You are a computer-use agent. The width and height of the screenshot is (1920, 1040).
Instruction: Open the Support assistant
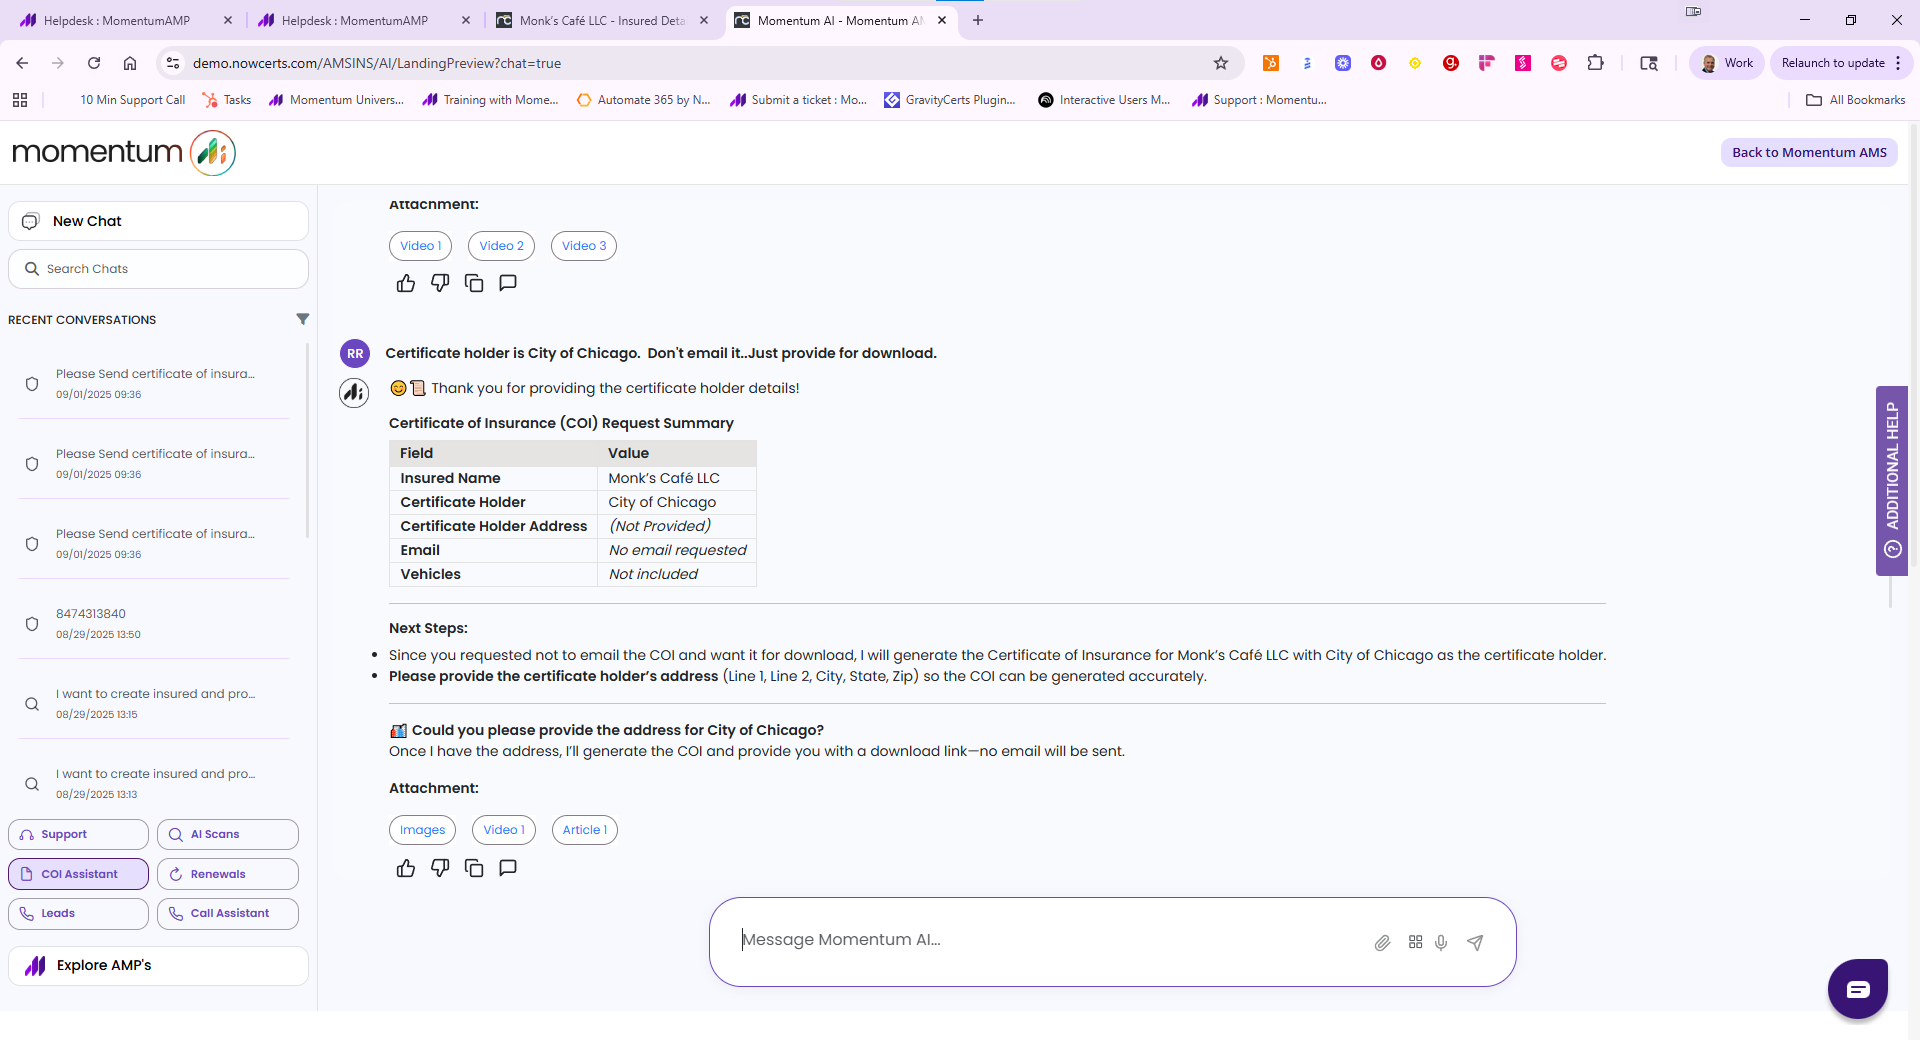[78, 834]
